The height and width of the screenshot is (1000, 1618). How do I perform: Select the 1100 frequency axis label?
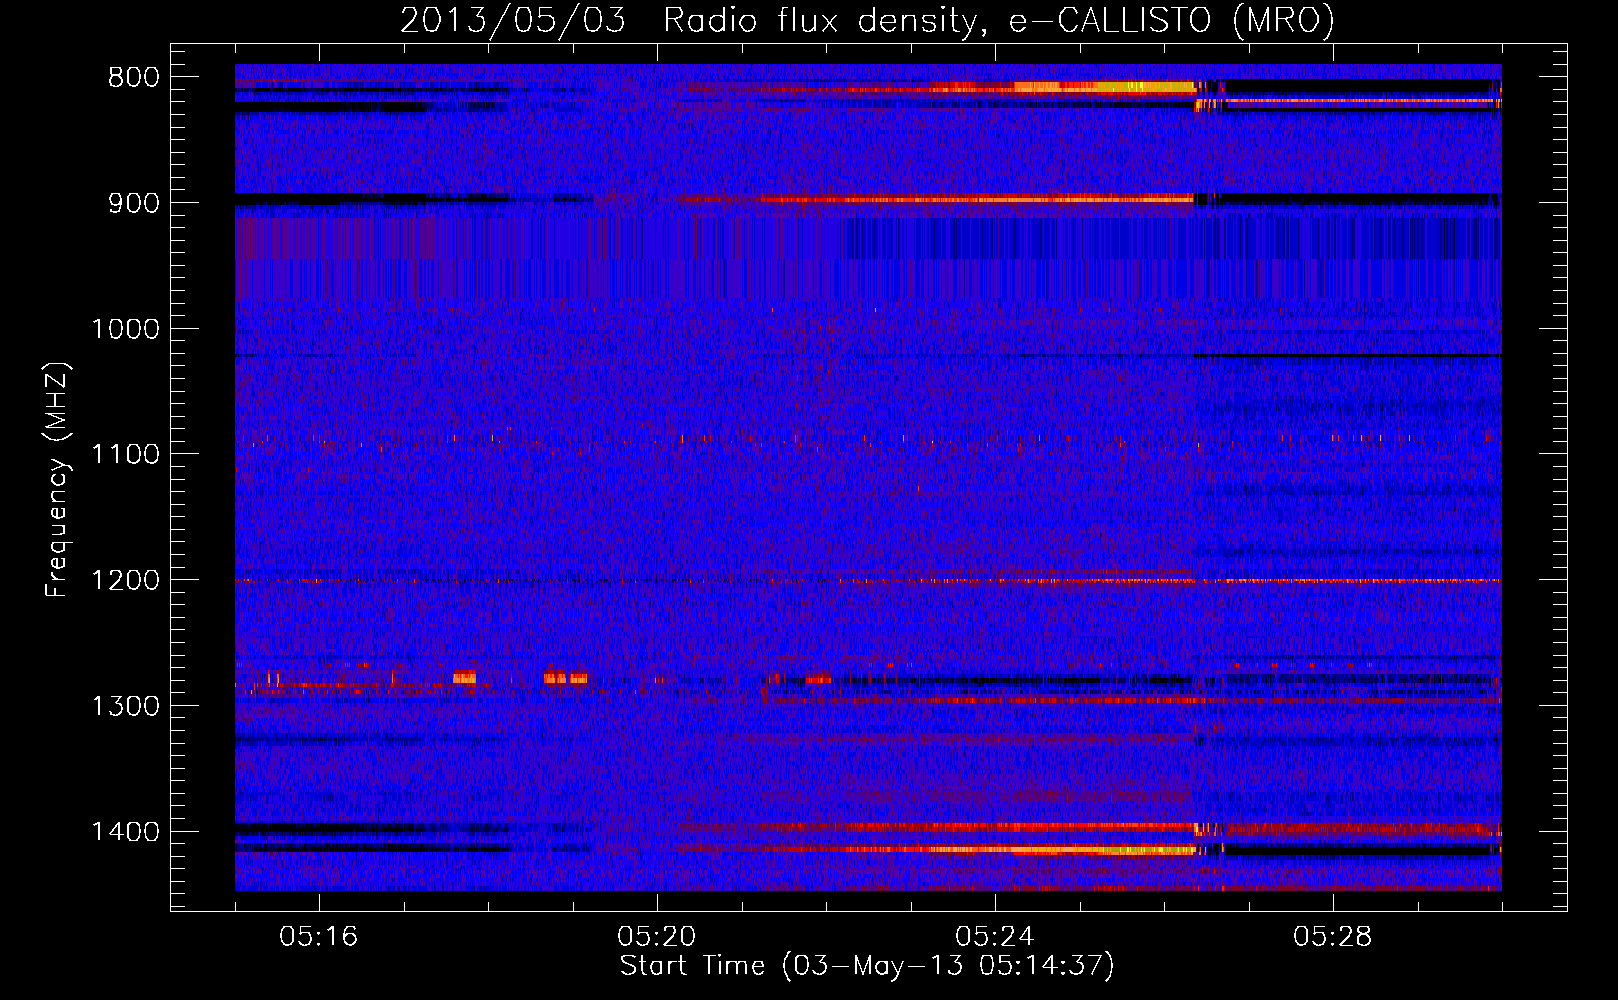coord(125,455)
